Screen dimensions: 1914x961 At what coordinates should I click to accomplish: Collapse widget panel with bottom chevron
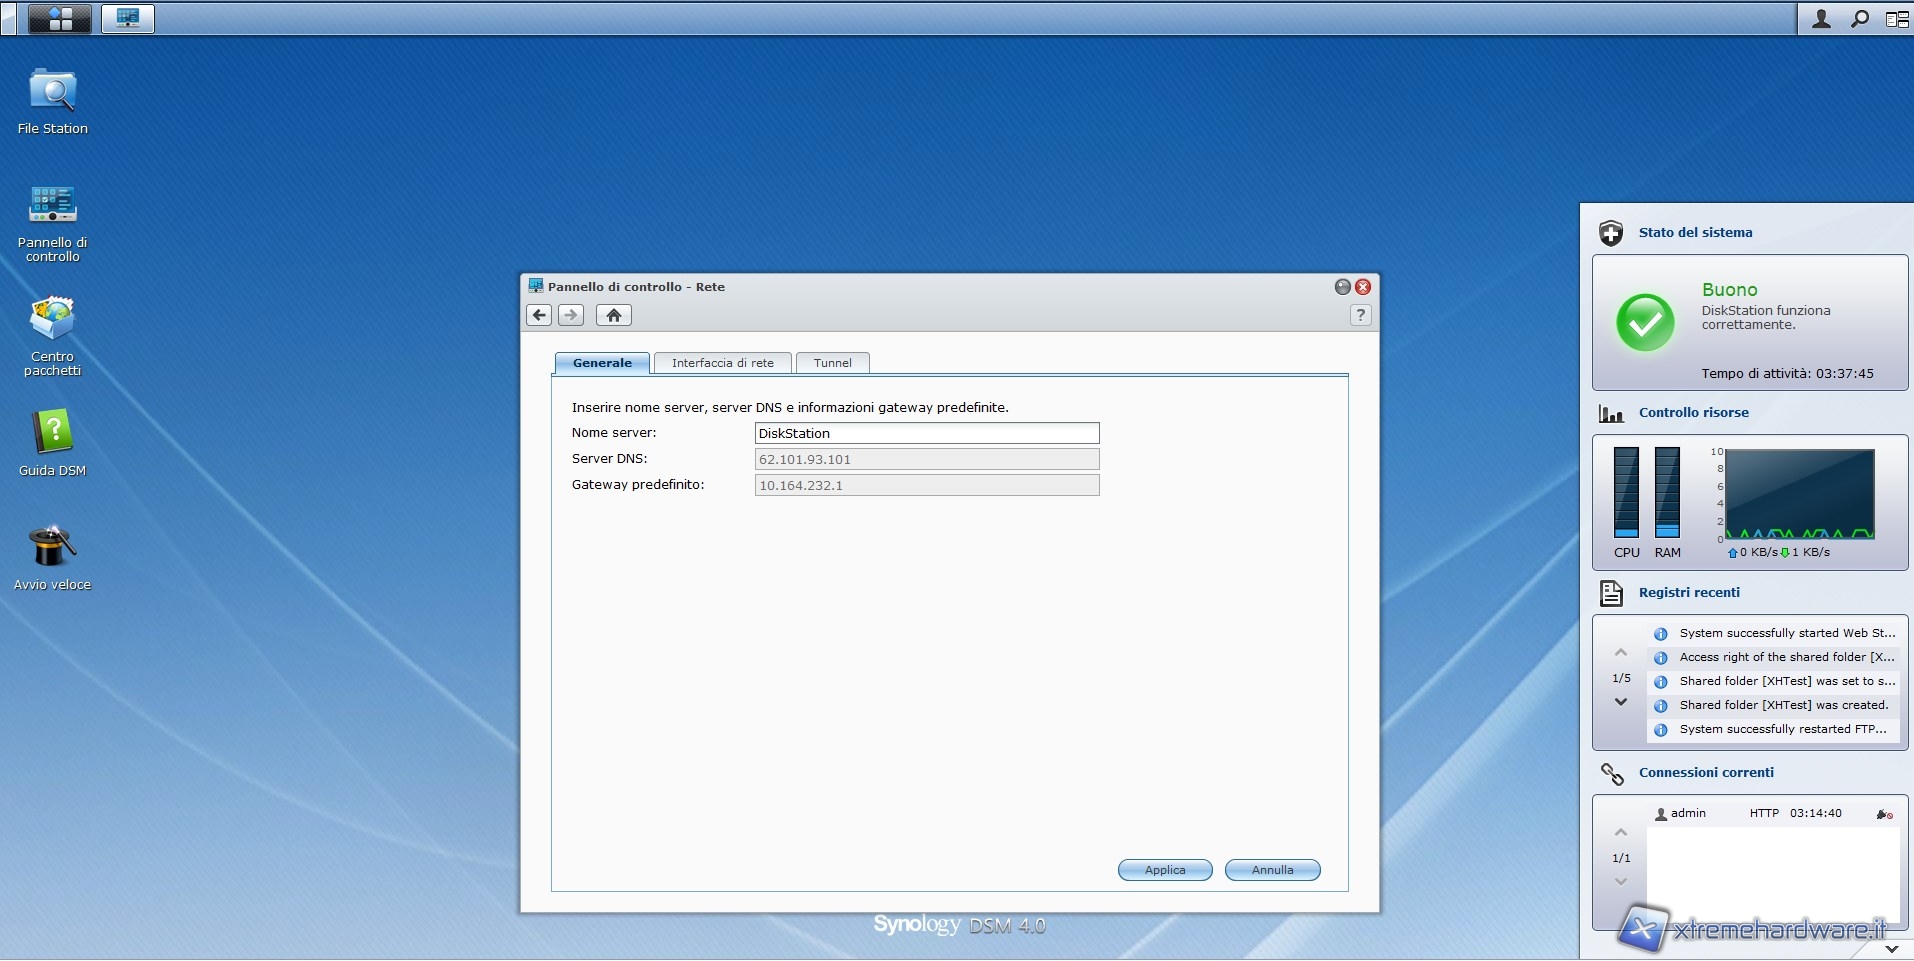tap(1891, 948)
